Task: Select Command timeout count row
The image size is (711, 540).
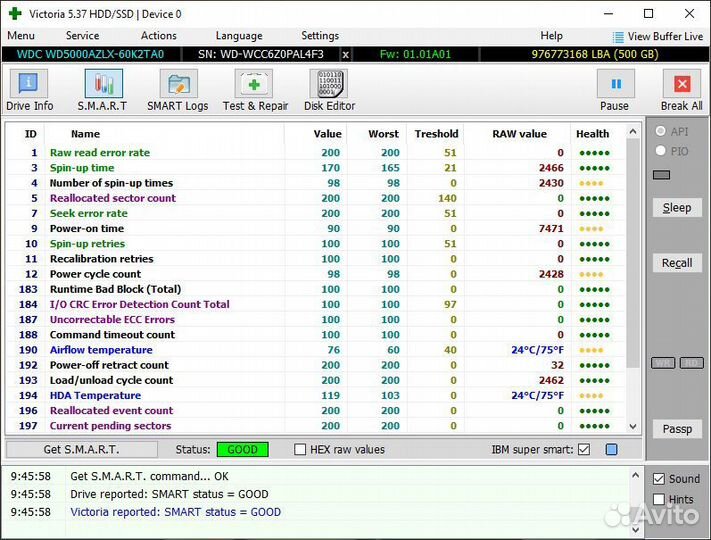Action: point(316,335)
